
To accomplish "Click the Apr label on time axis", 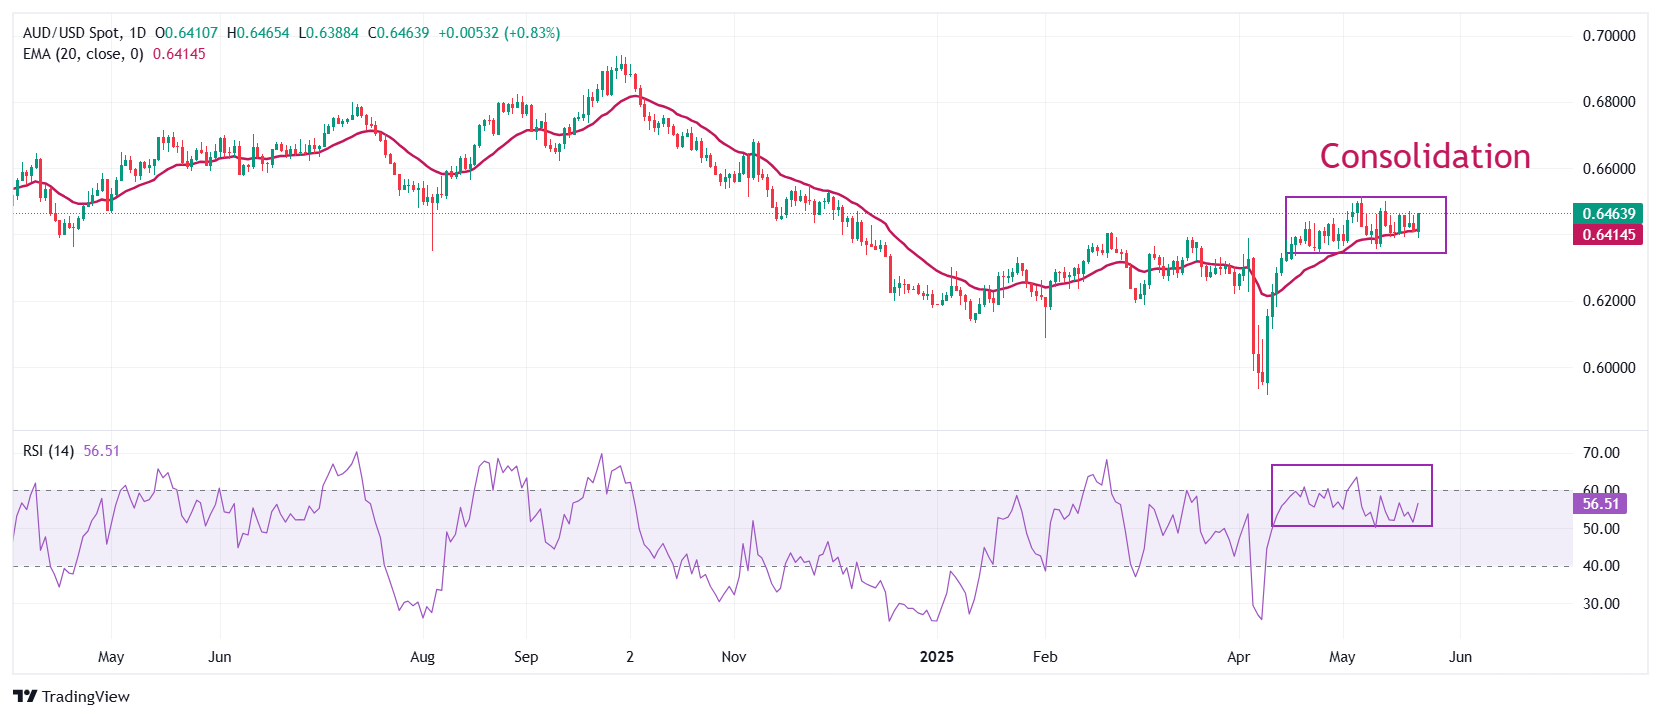I will pyautogui.click(x=1239, y=657).
